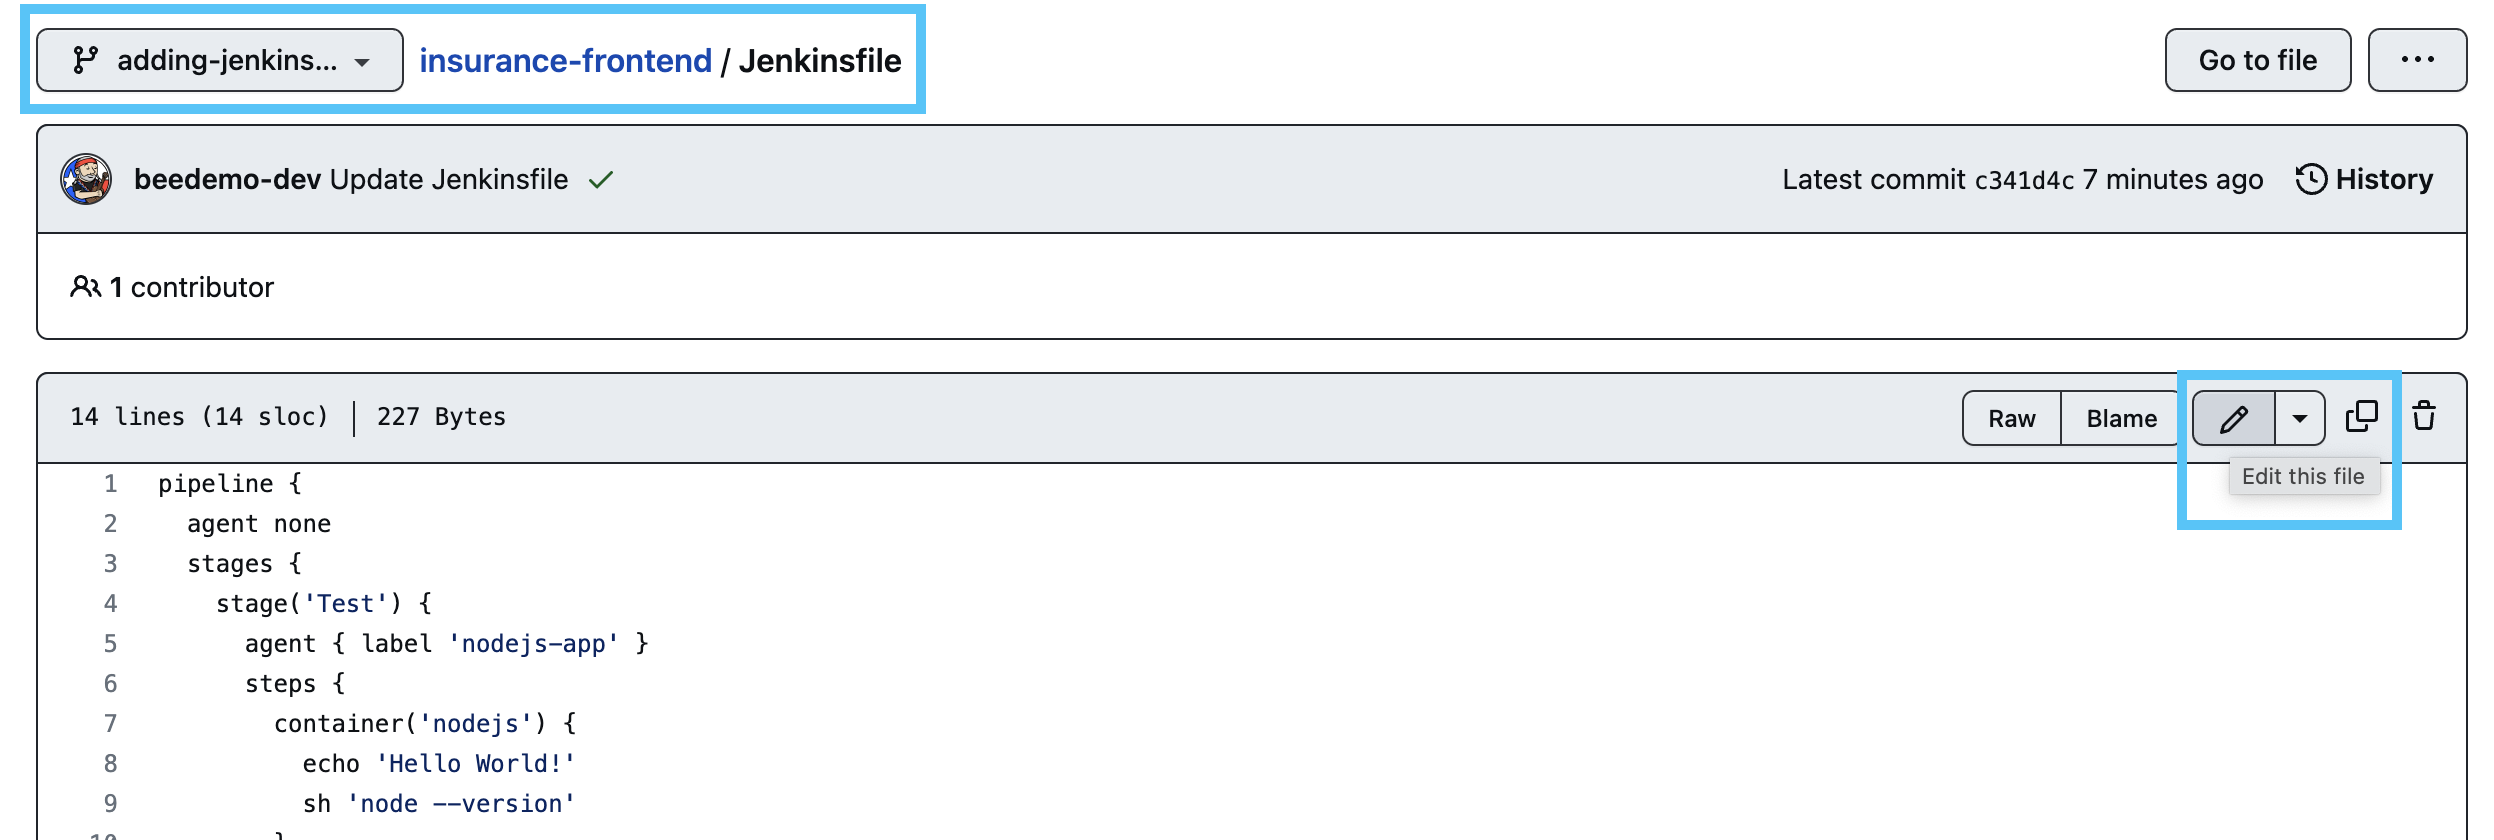Image resolution: width=2494 pixels, height=840 pixels.
Task: Open the branch selector dropdown adding-jenkins...
Action: click(218, 60)
